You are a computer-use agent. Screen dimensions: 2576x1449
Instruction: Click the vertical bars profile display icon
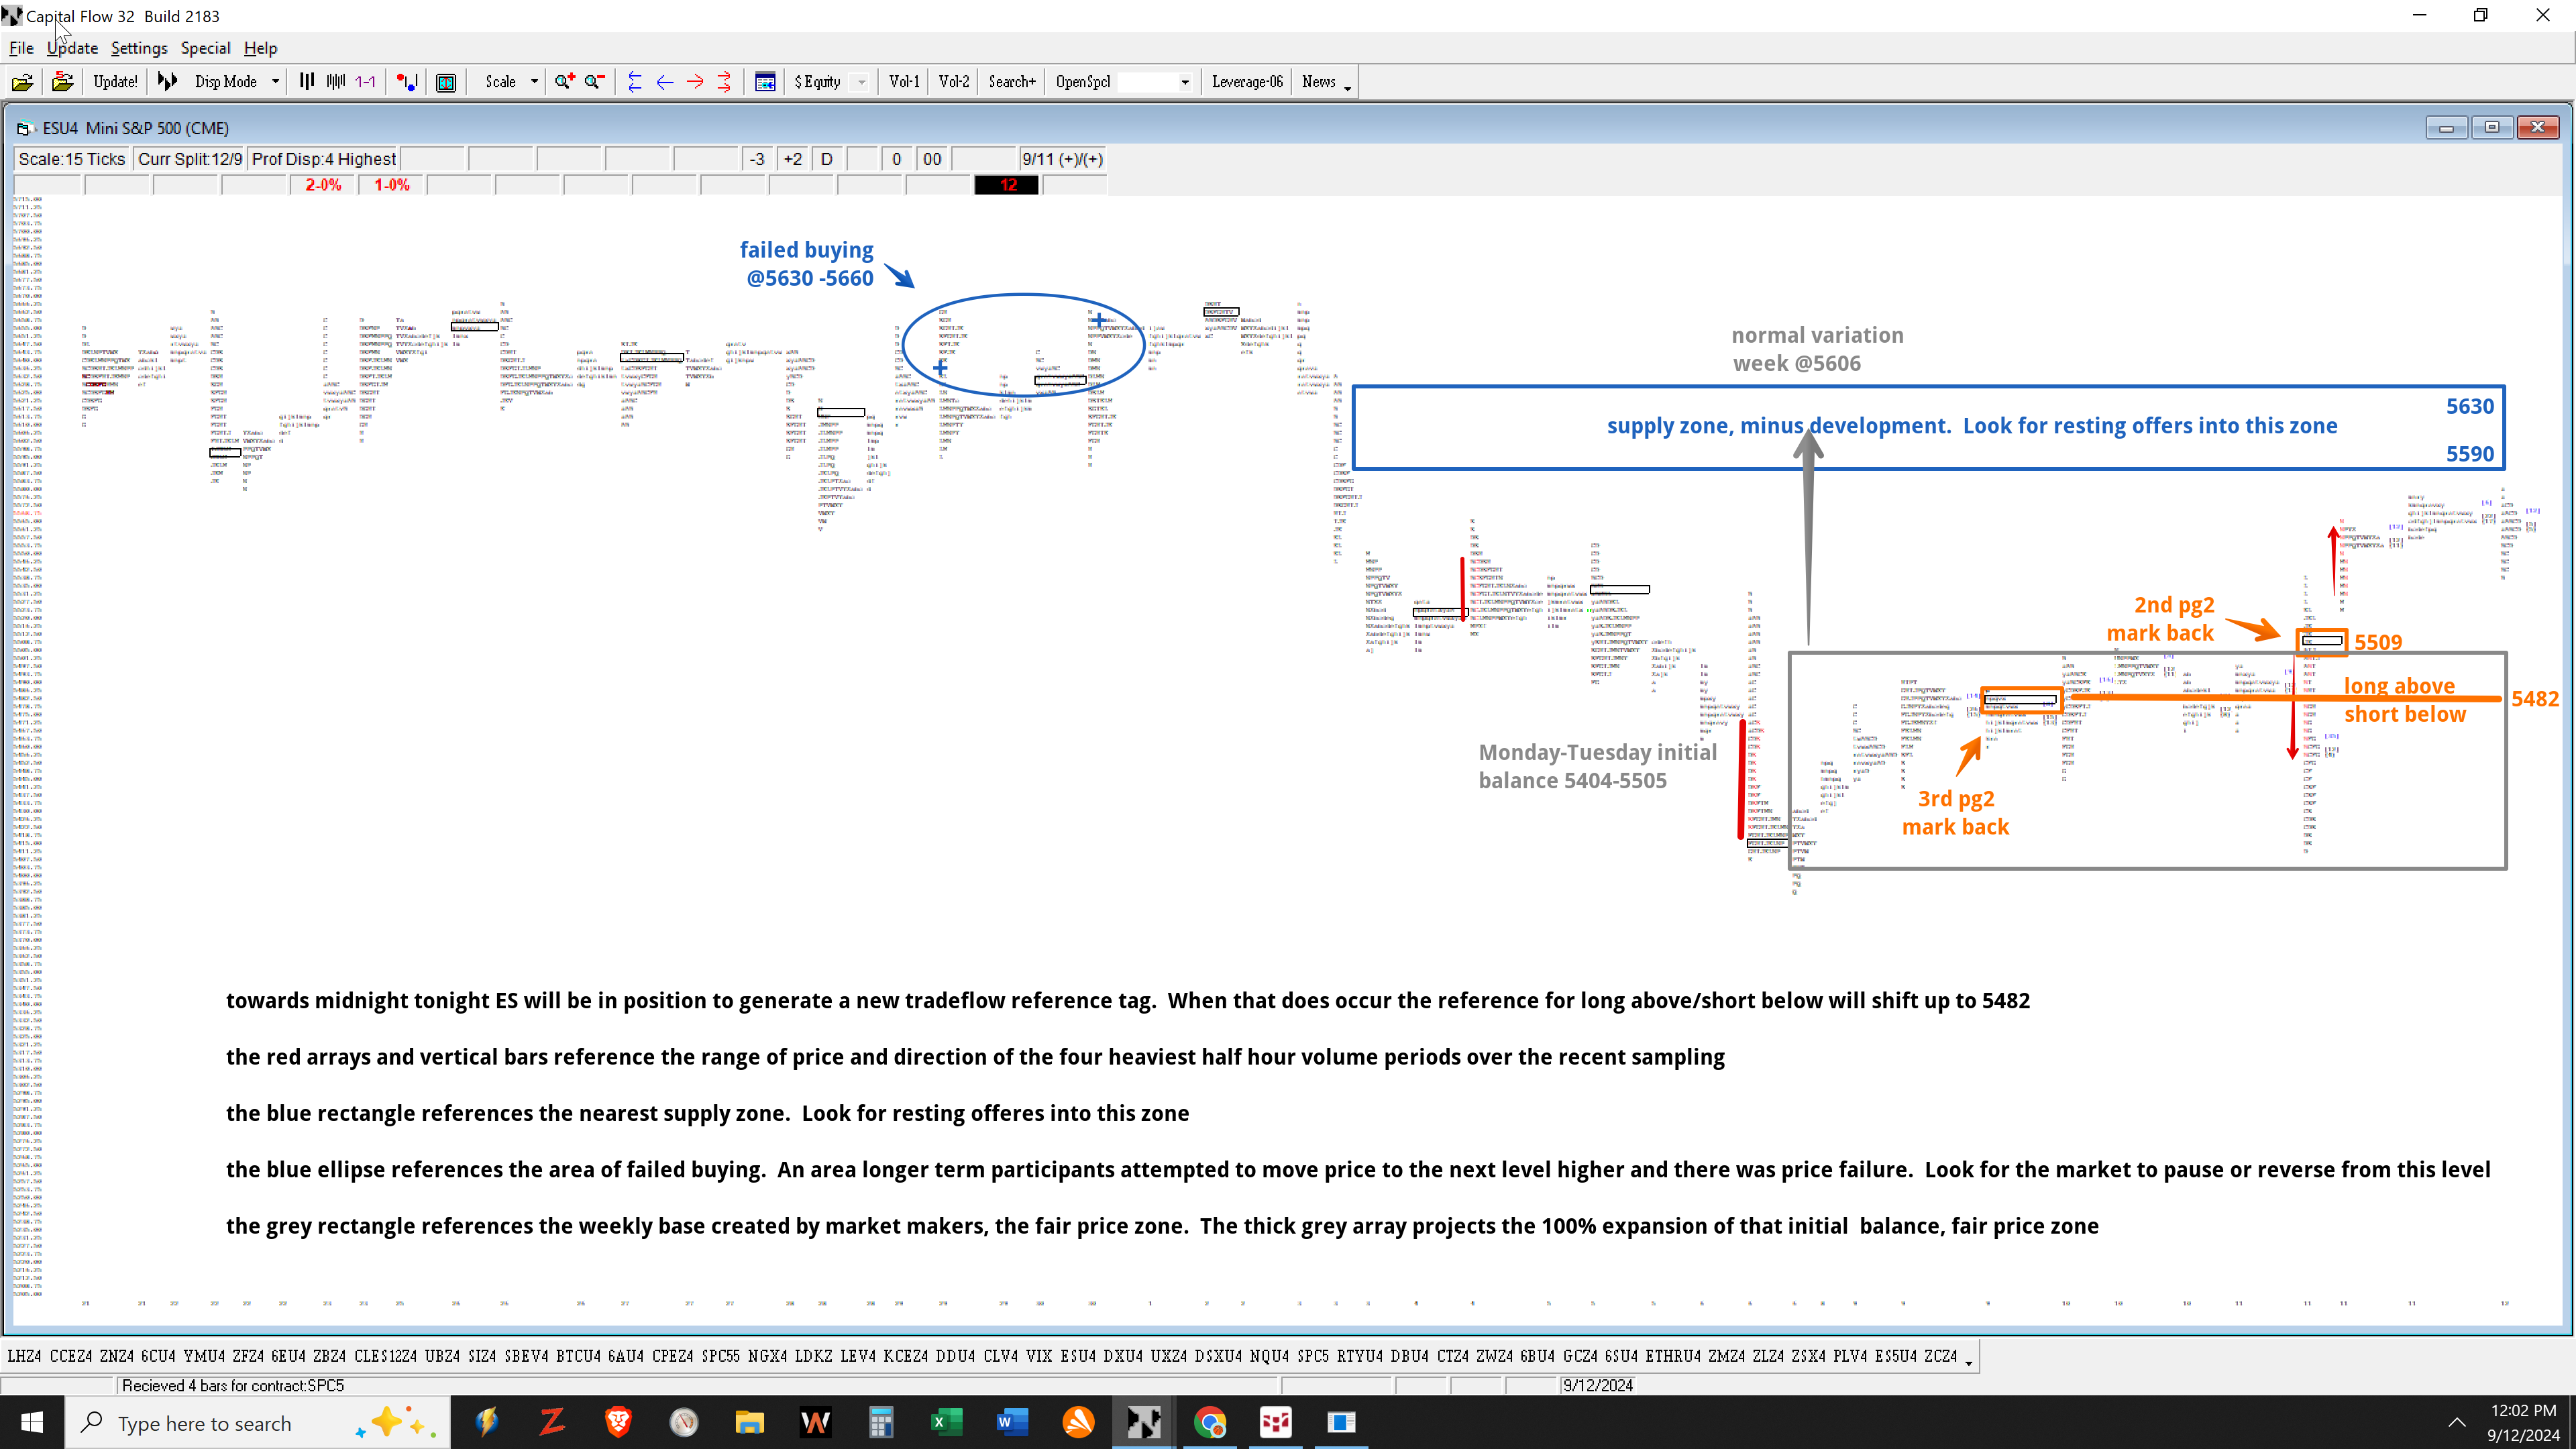[x=307, y=82]
